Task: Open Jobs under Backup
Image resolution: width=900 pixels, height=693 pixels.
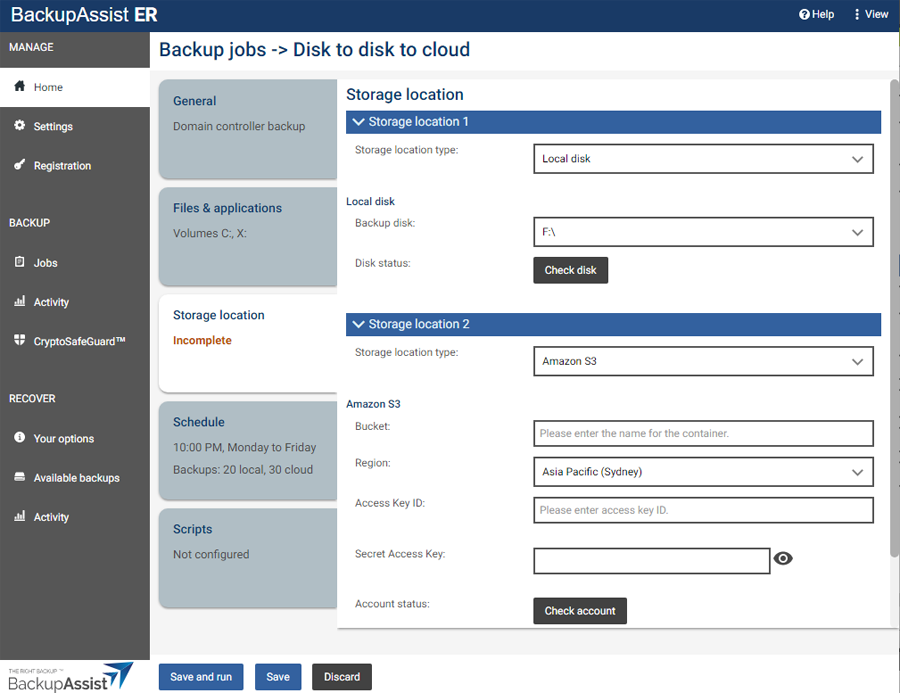Action: (x=75, y=263)
